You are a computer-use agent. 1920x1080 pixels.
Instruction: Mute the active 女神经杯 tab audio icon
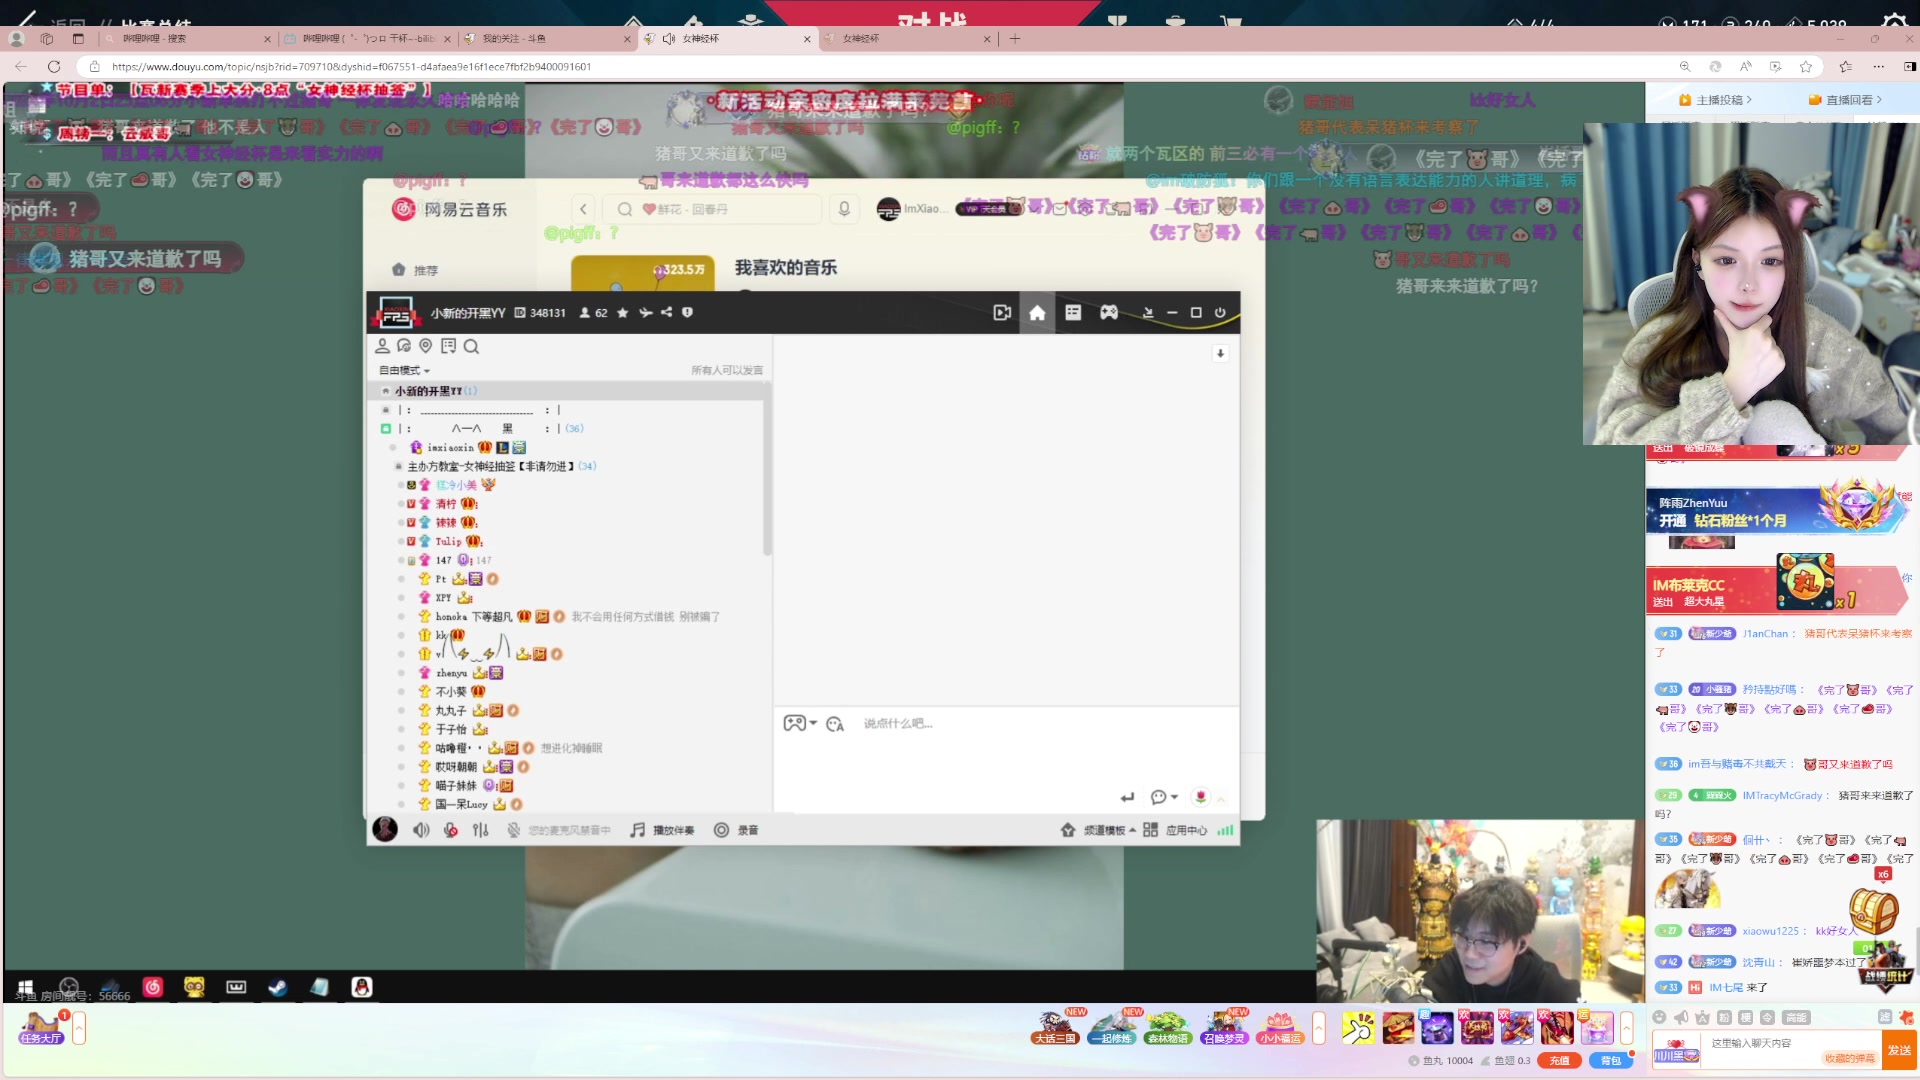(x=669, y=38)
